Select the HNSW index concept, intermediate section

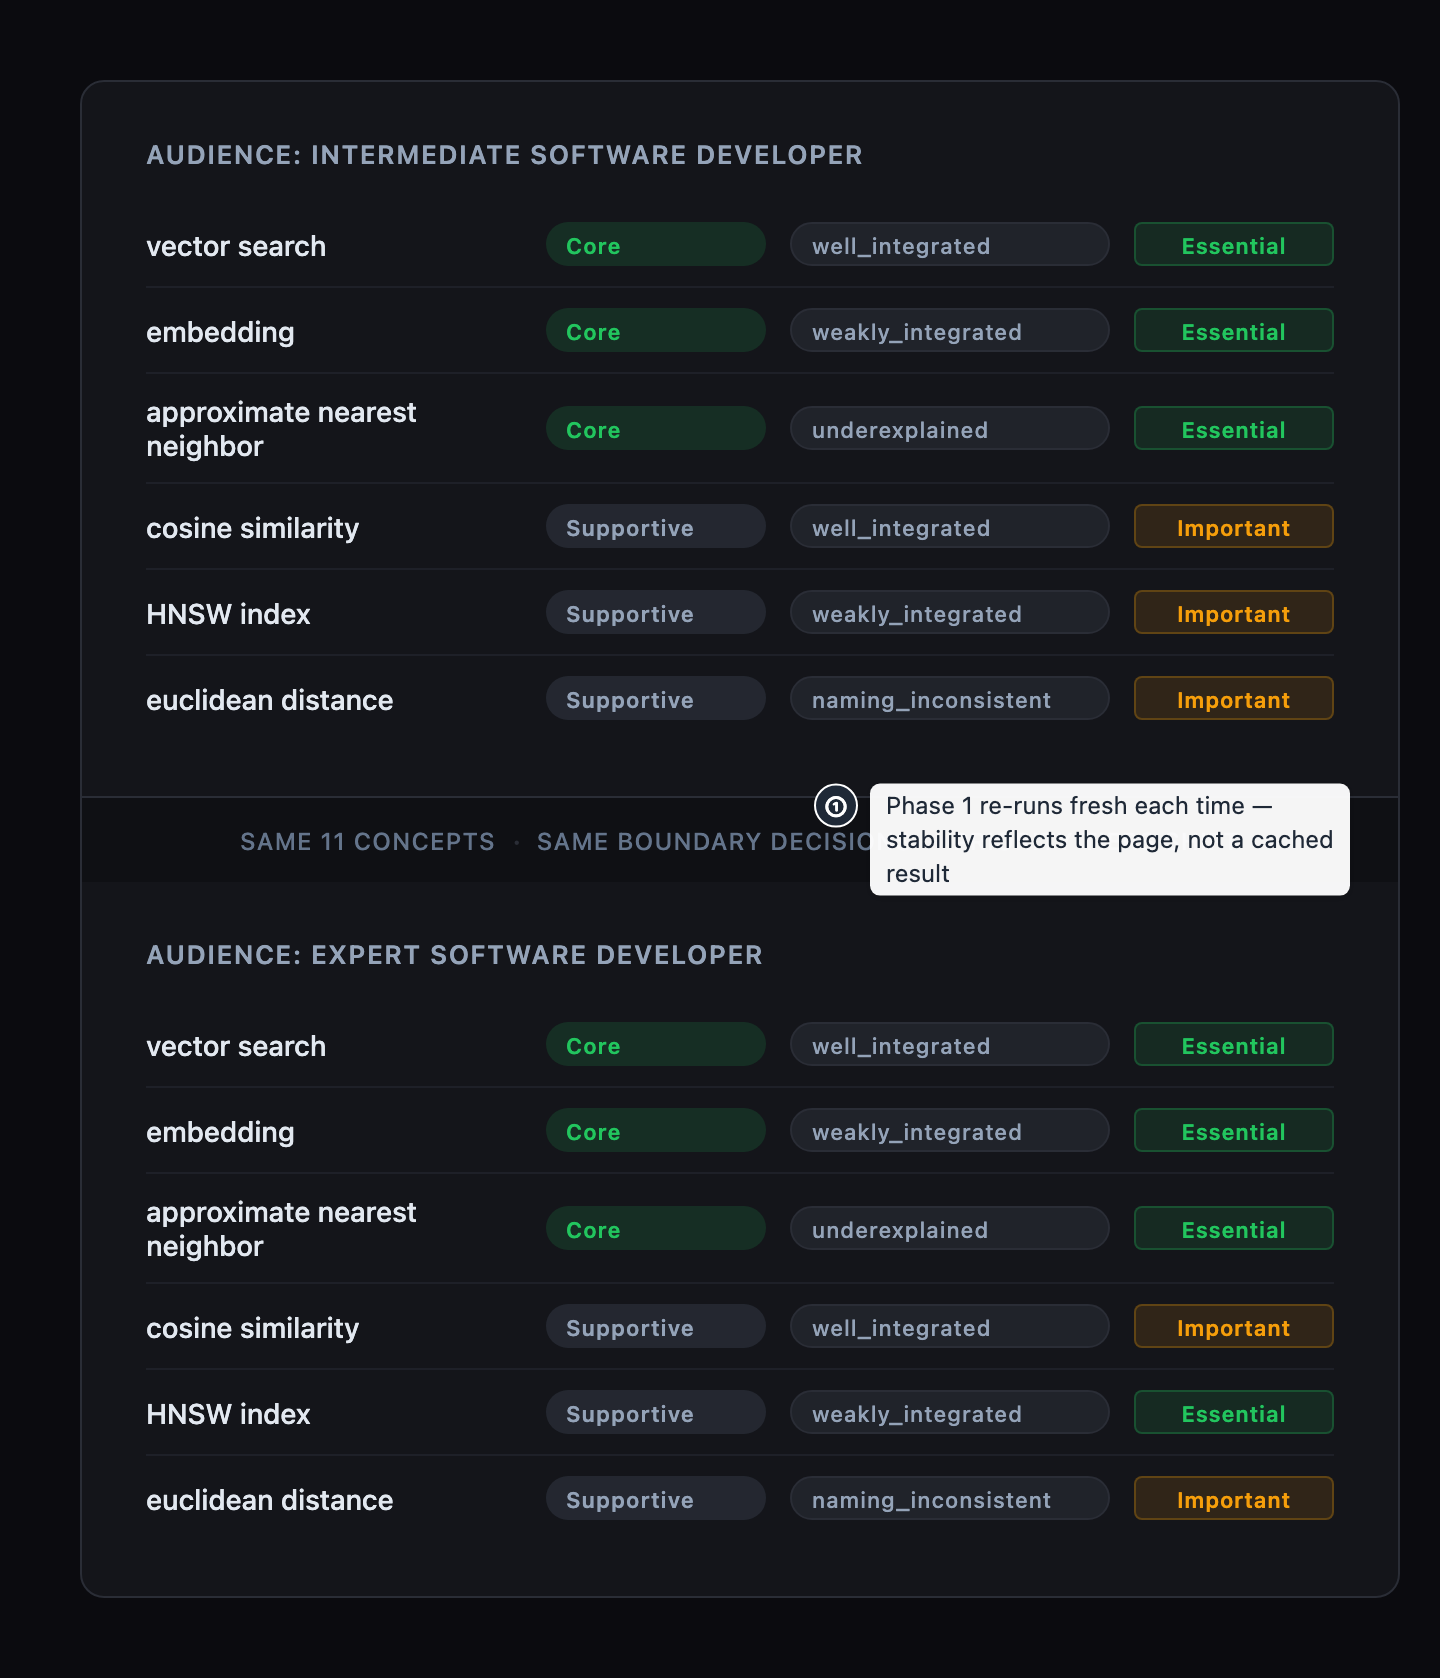(x=228, y=614)
